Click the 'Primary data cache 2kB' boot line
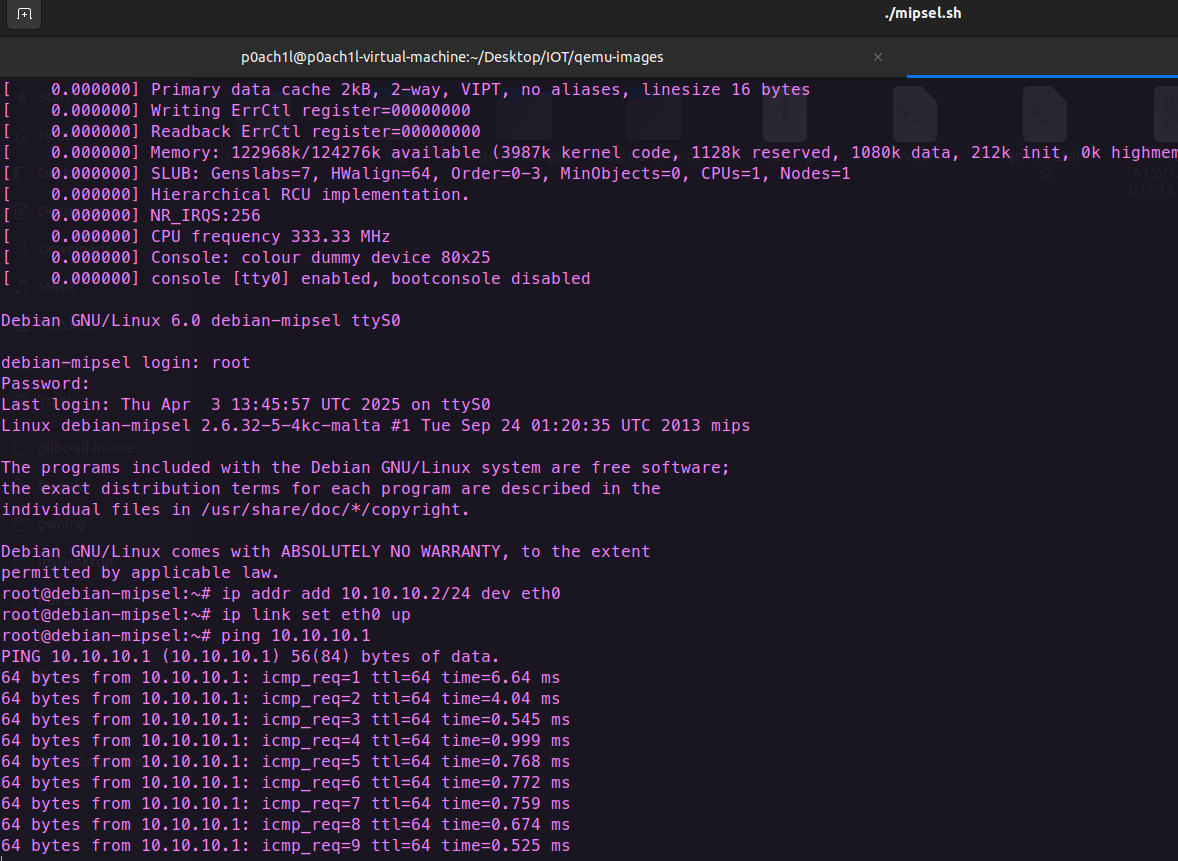 point(406,89)
